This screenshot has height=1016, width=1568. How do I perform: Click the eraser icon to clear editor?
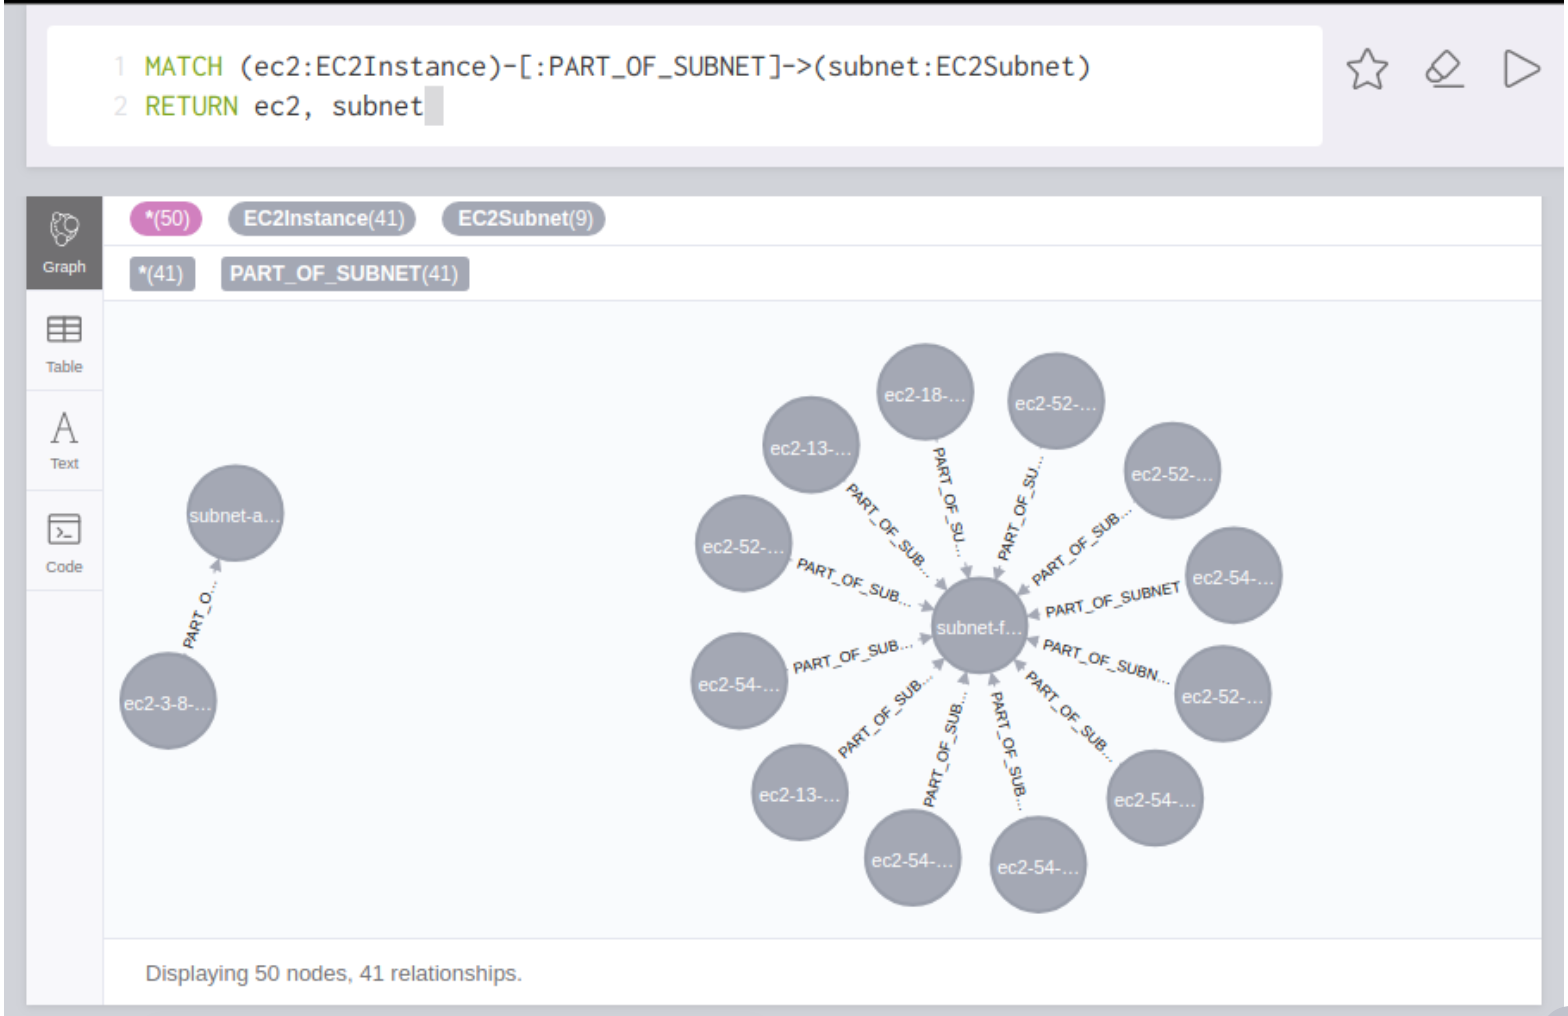tap(1444, 70)
